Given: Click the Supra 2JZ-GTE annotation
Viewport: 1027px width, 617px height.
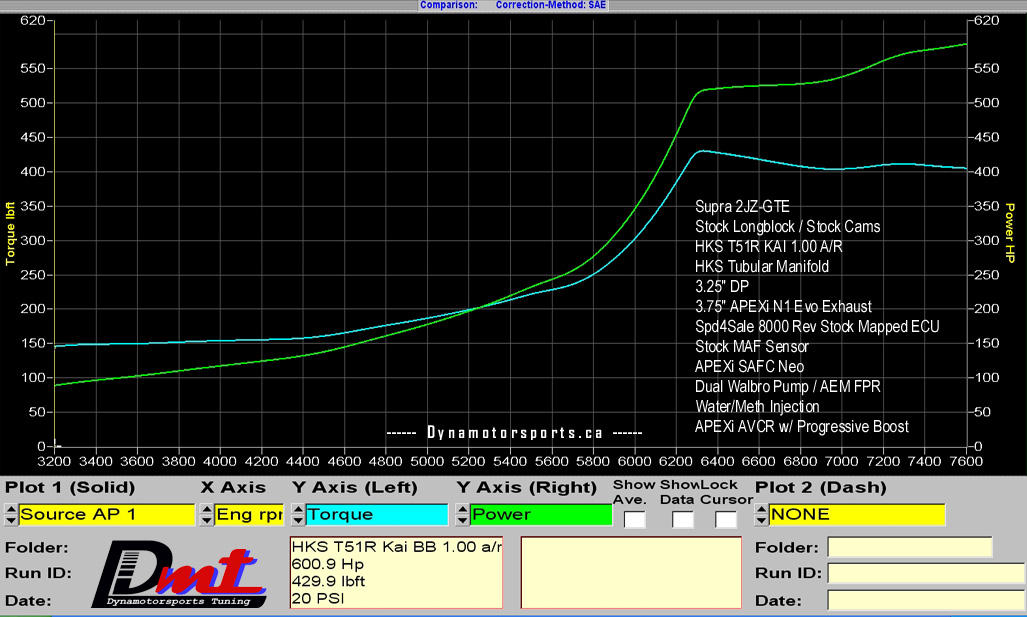Looking at the screenshot, I should [x=742, y=207].
